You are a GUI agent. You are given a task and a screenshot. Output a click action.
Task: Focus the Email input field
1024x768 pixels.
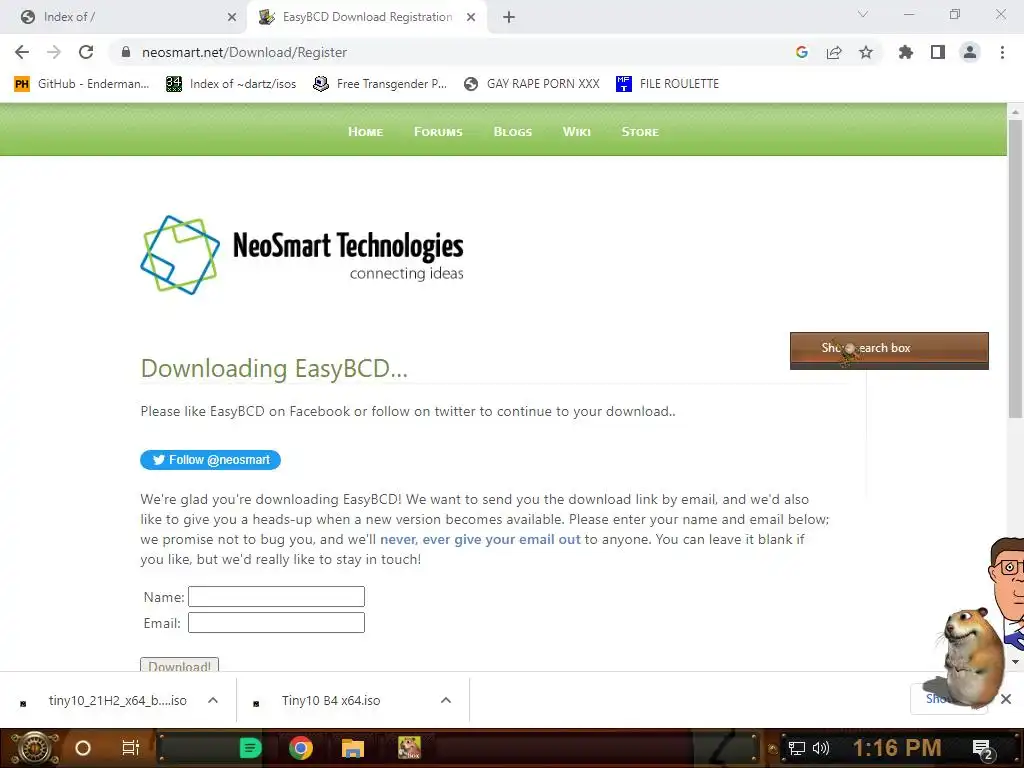tap(276, 622)
